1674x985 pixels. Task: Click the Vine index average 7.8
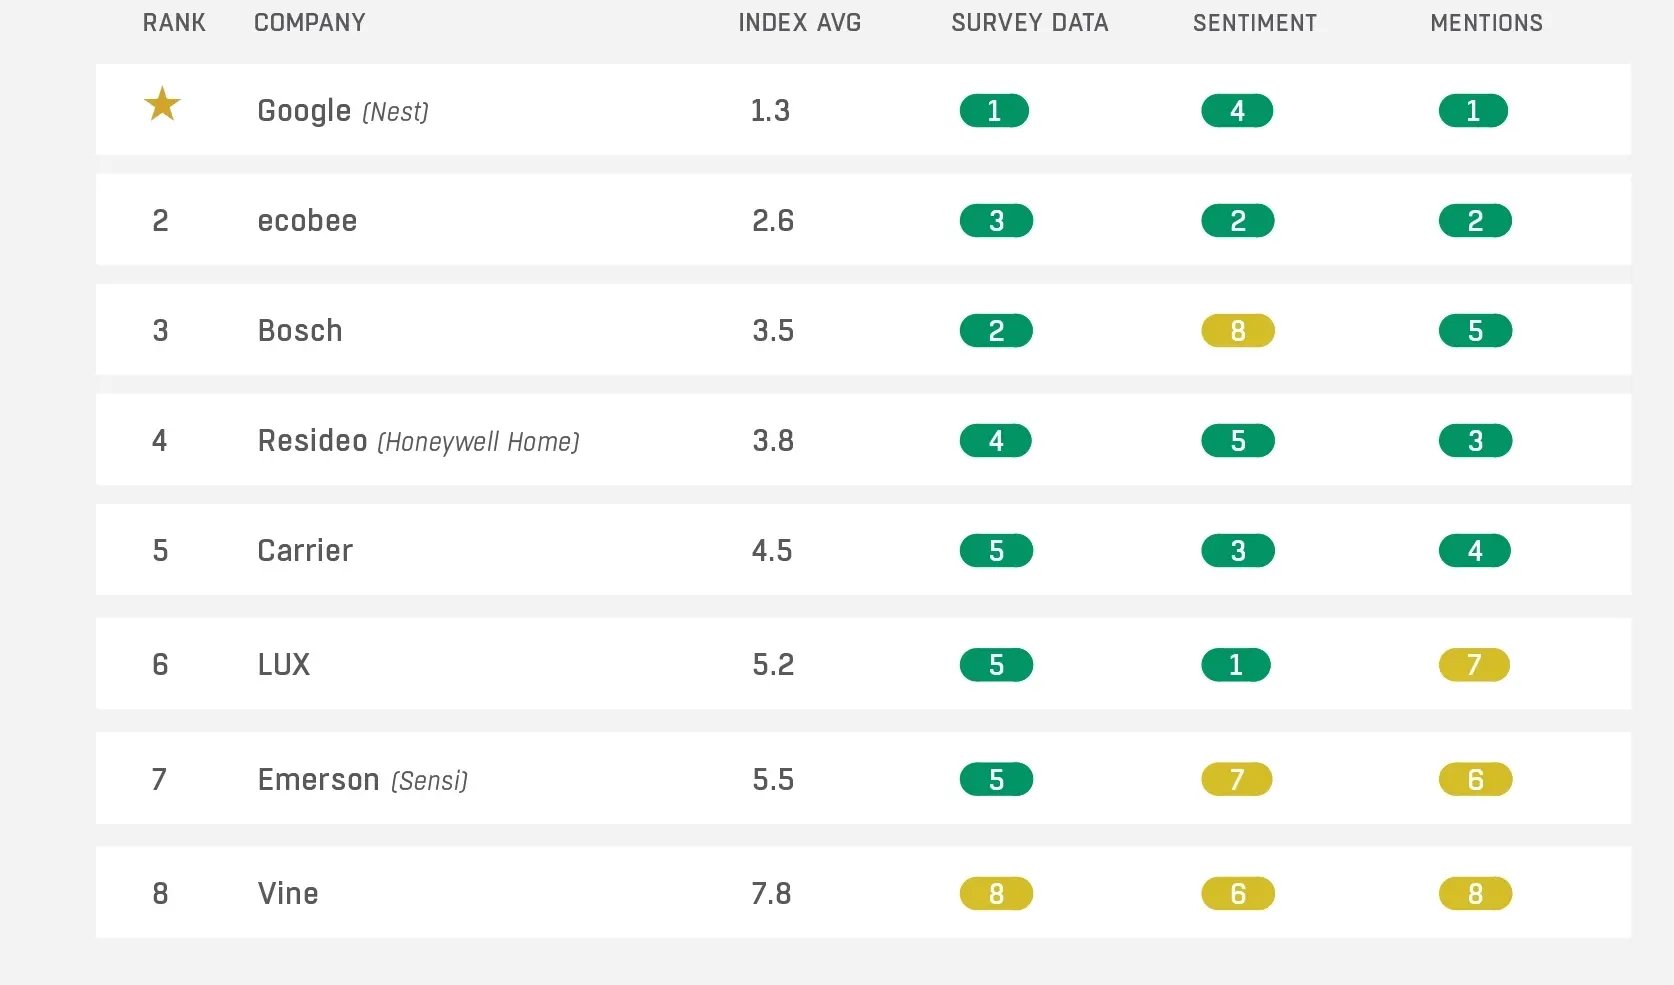tap(771, 894)
